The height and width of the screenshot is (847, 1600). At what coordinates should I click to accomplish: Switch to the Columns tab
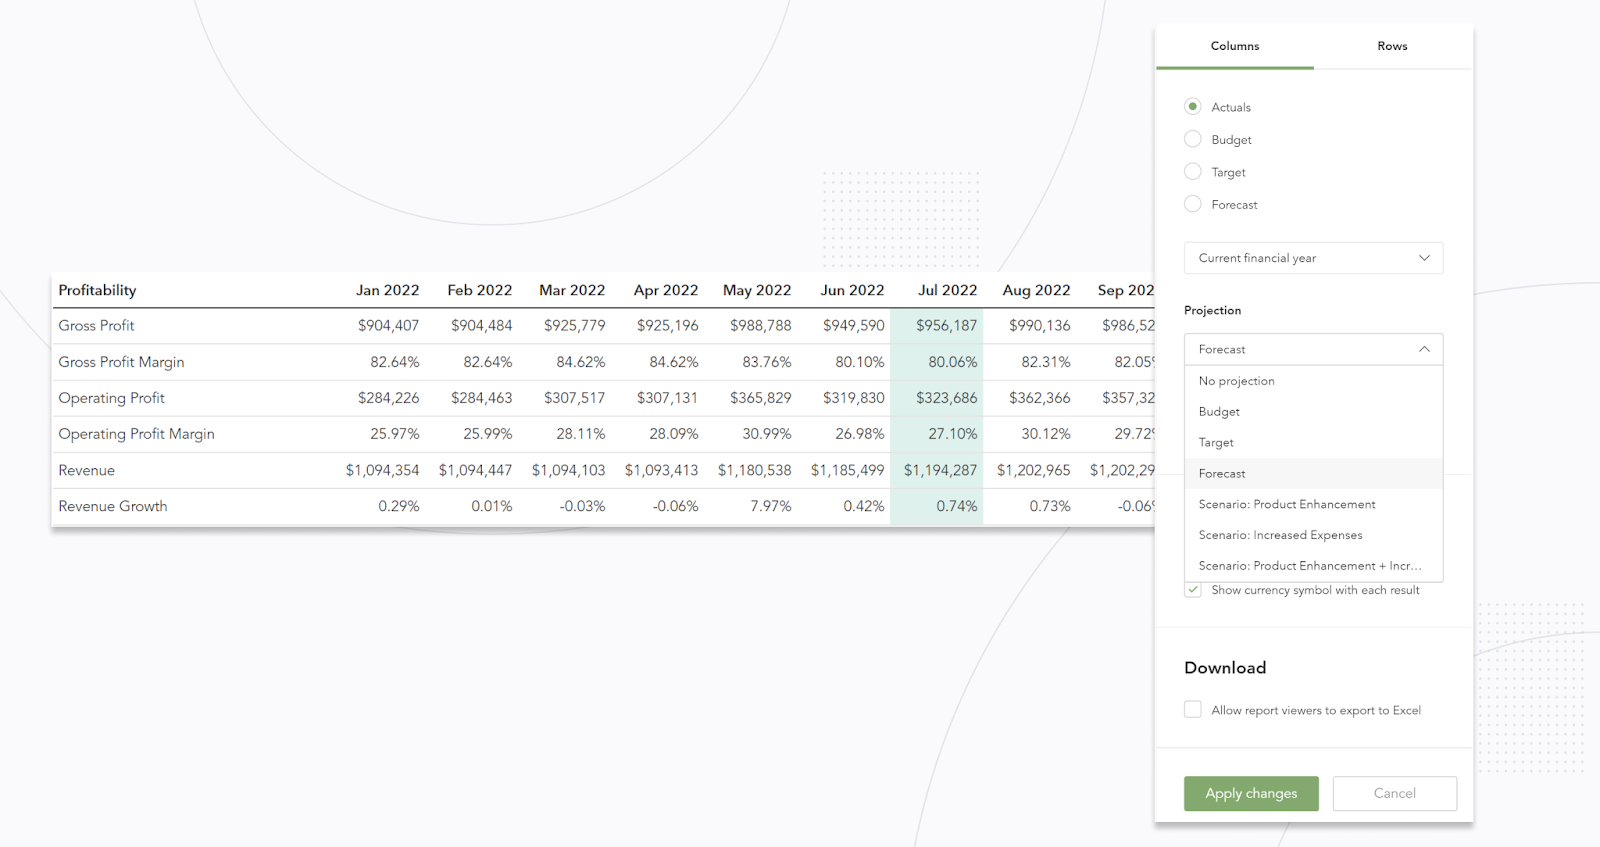coord(1235,46)
